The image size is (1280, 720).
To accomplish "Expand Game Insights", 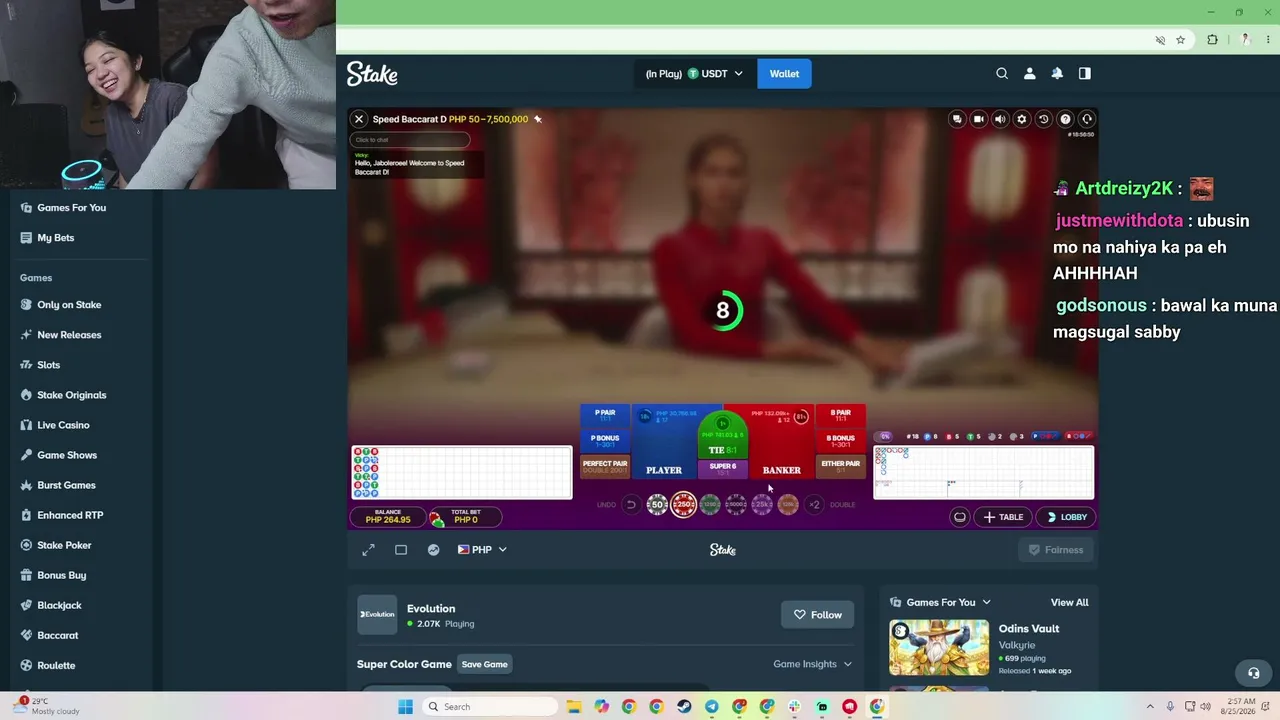I will click(812, 664).
